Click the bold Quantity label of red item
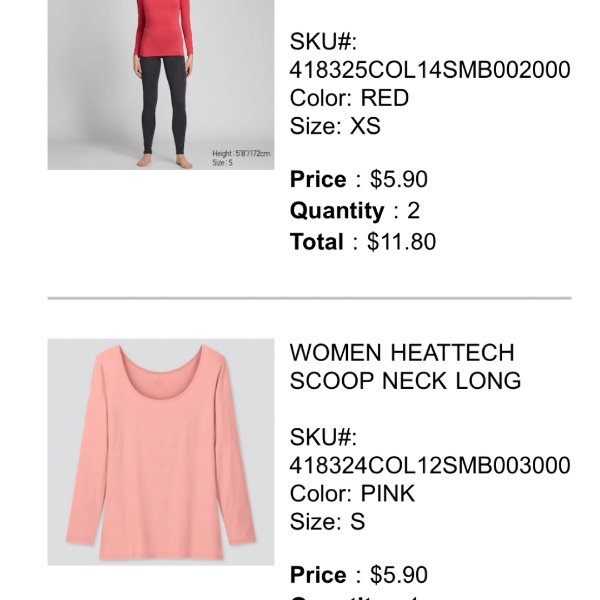Viewport: 600px width, 600px height. (x=337, y=211)
